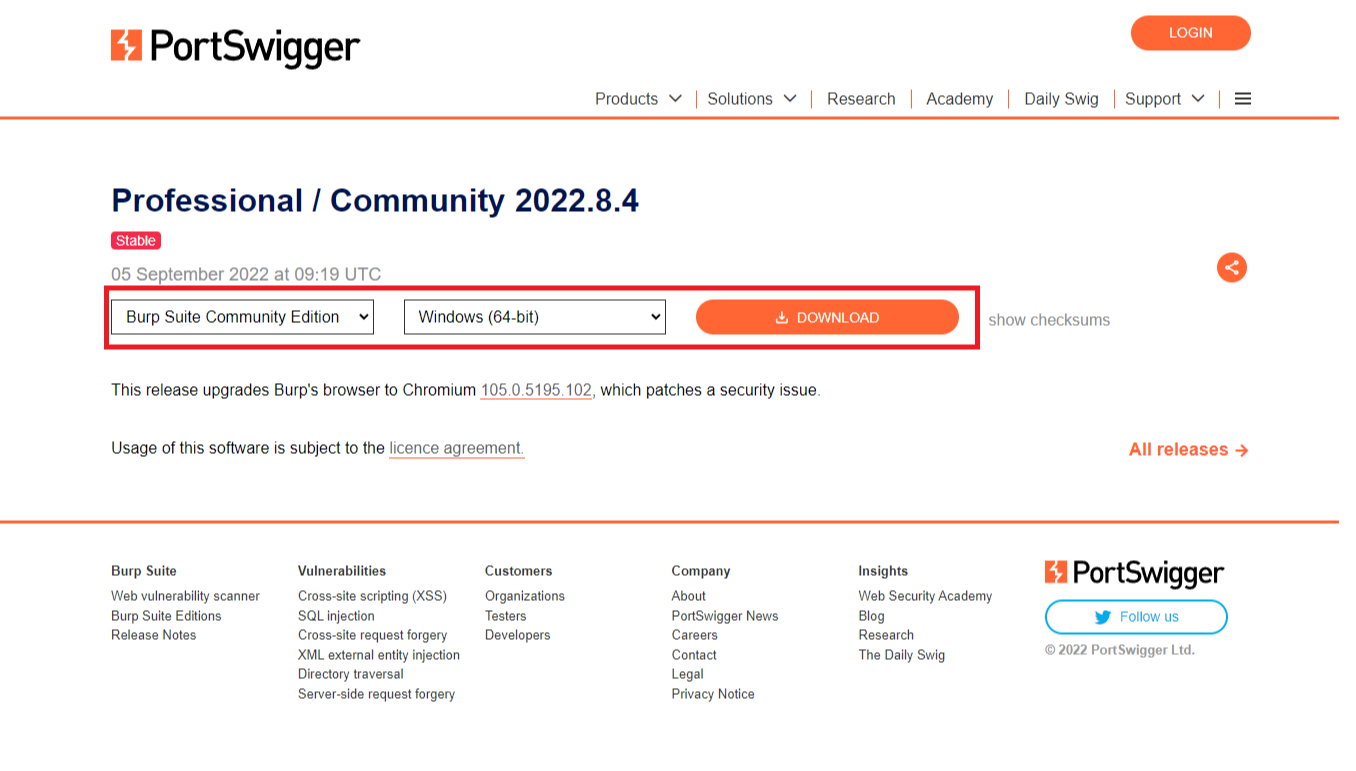Image resolution: width=1356 pixels, height=771 pixels.
Task: Open Web vulnerability scanner footer link
Action: tap(185, 596)
